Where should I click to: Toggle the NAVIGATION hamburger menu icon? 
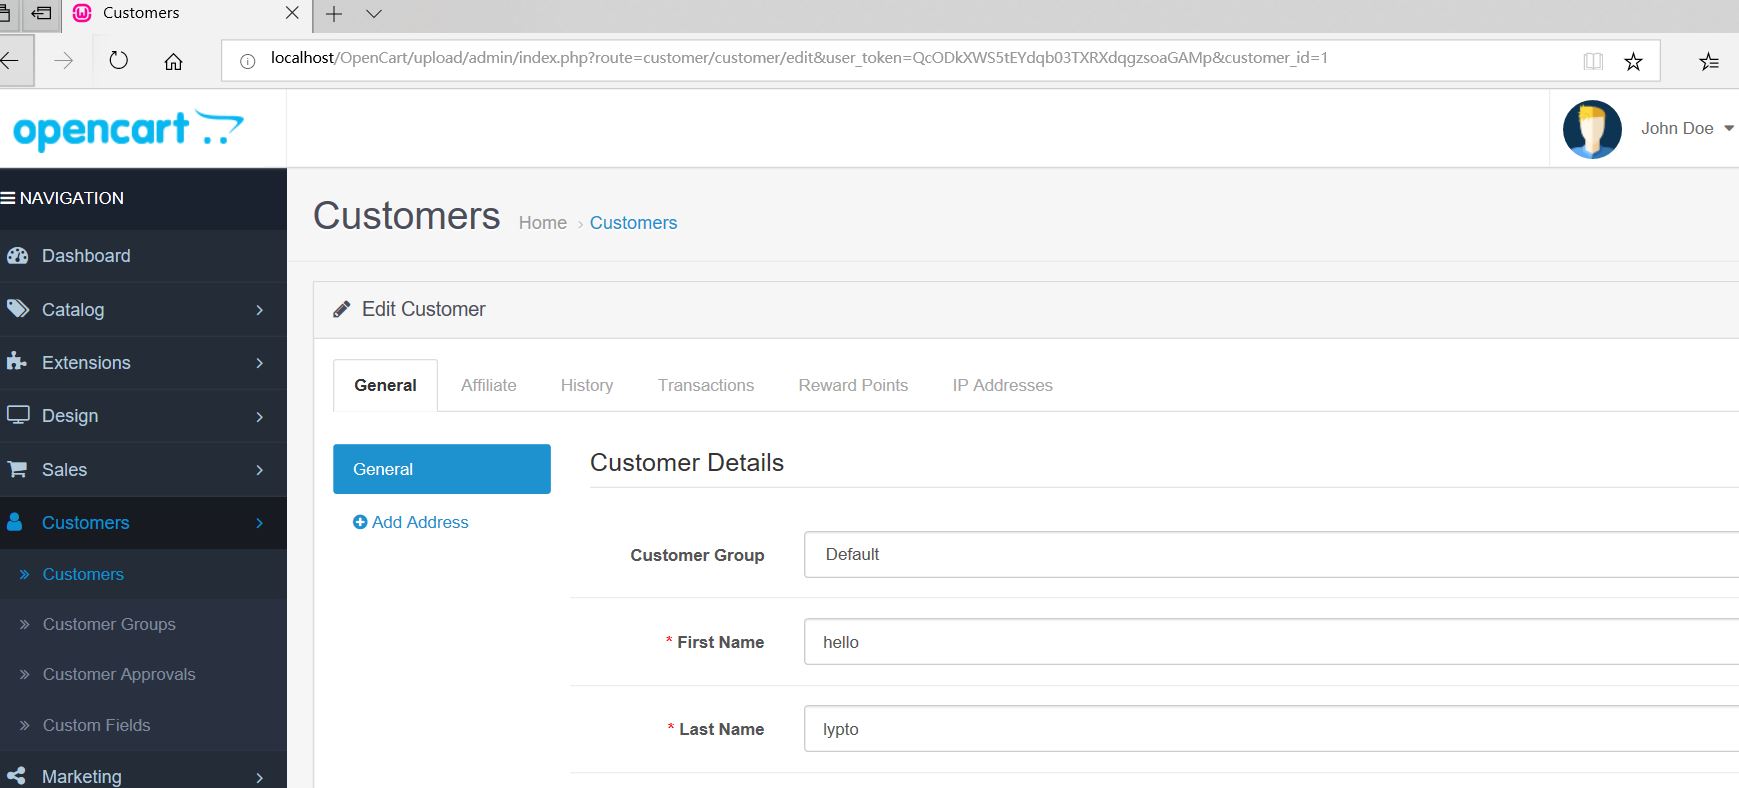[x=8, y=198]
